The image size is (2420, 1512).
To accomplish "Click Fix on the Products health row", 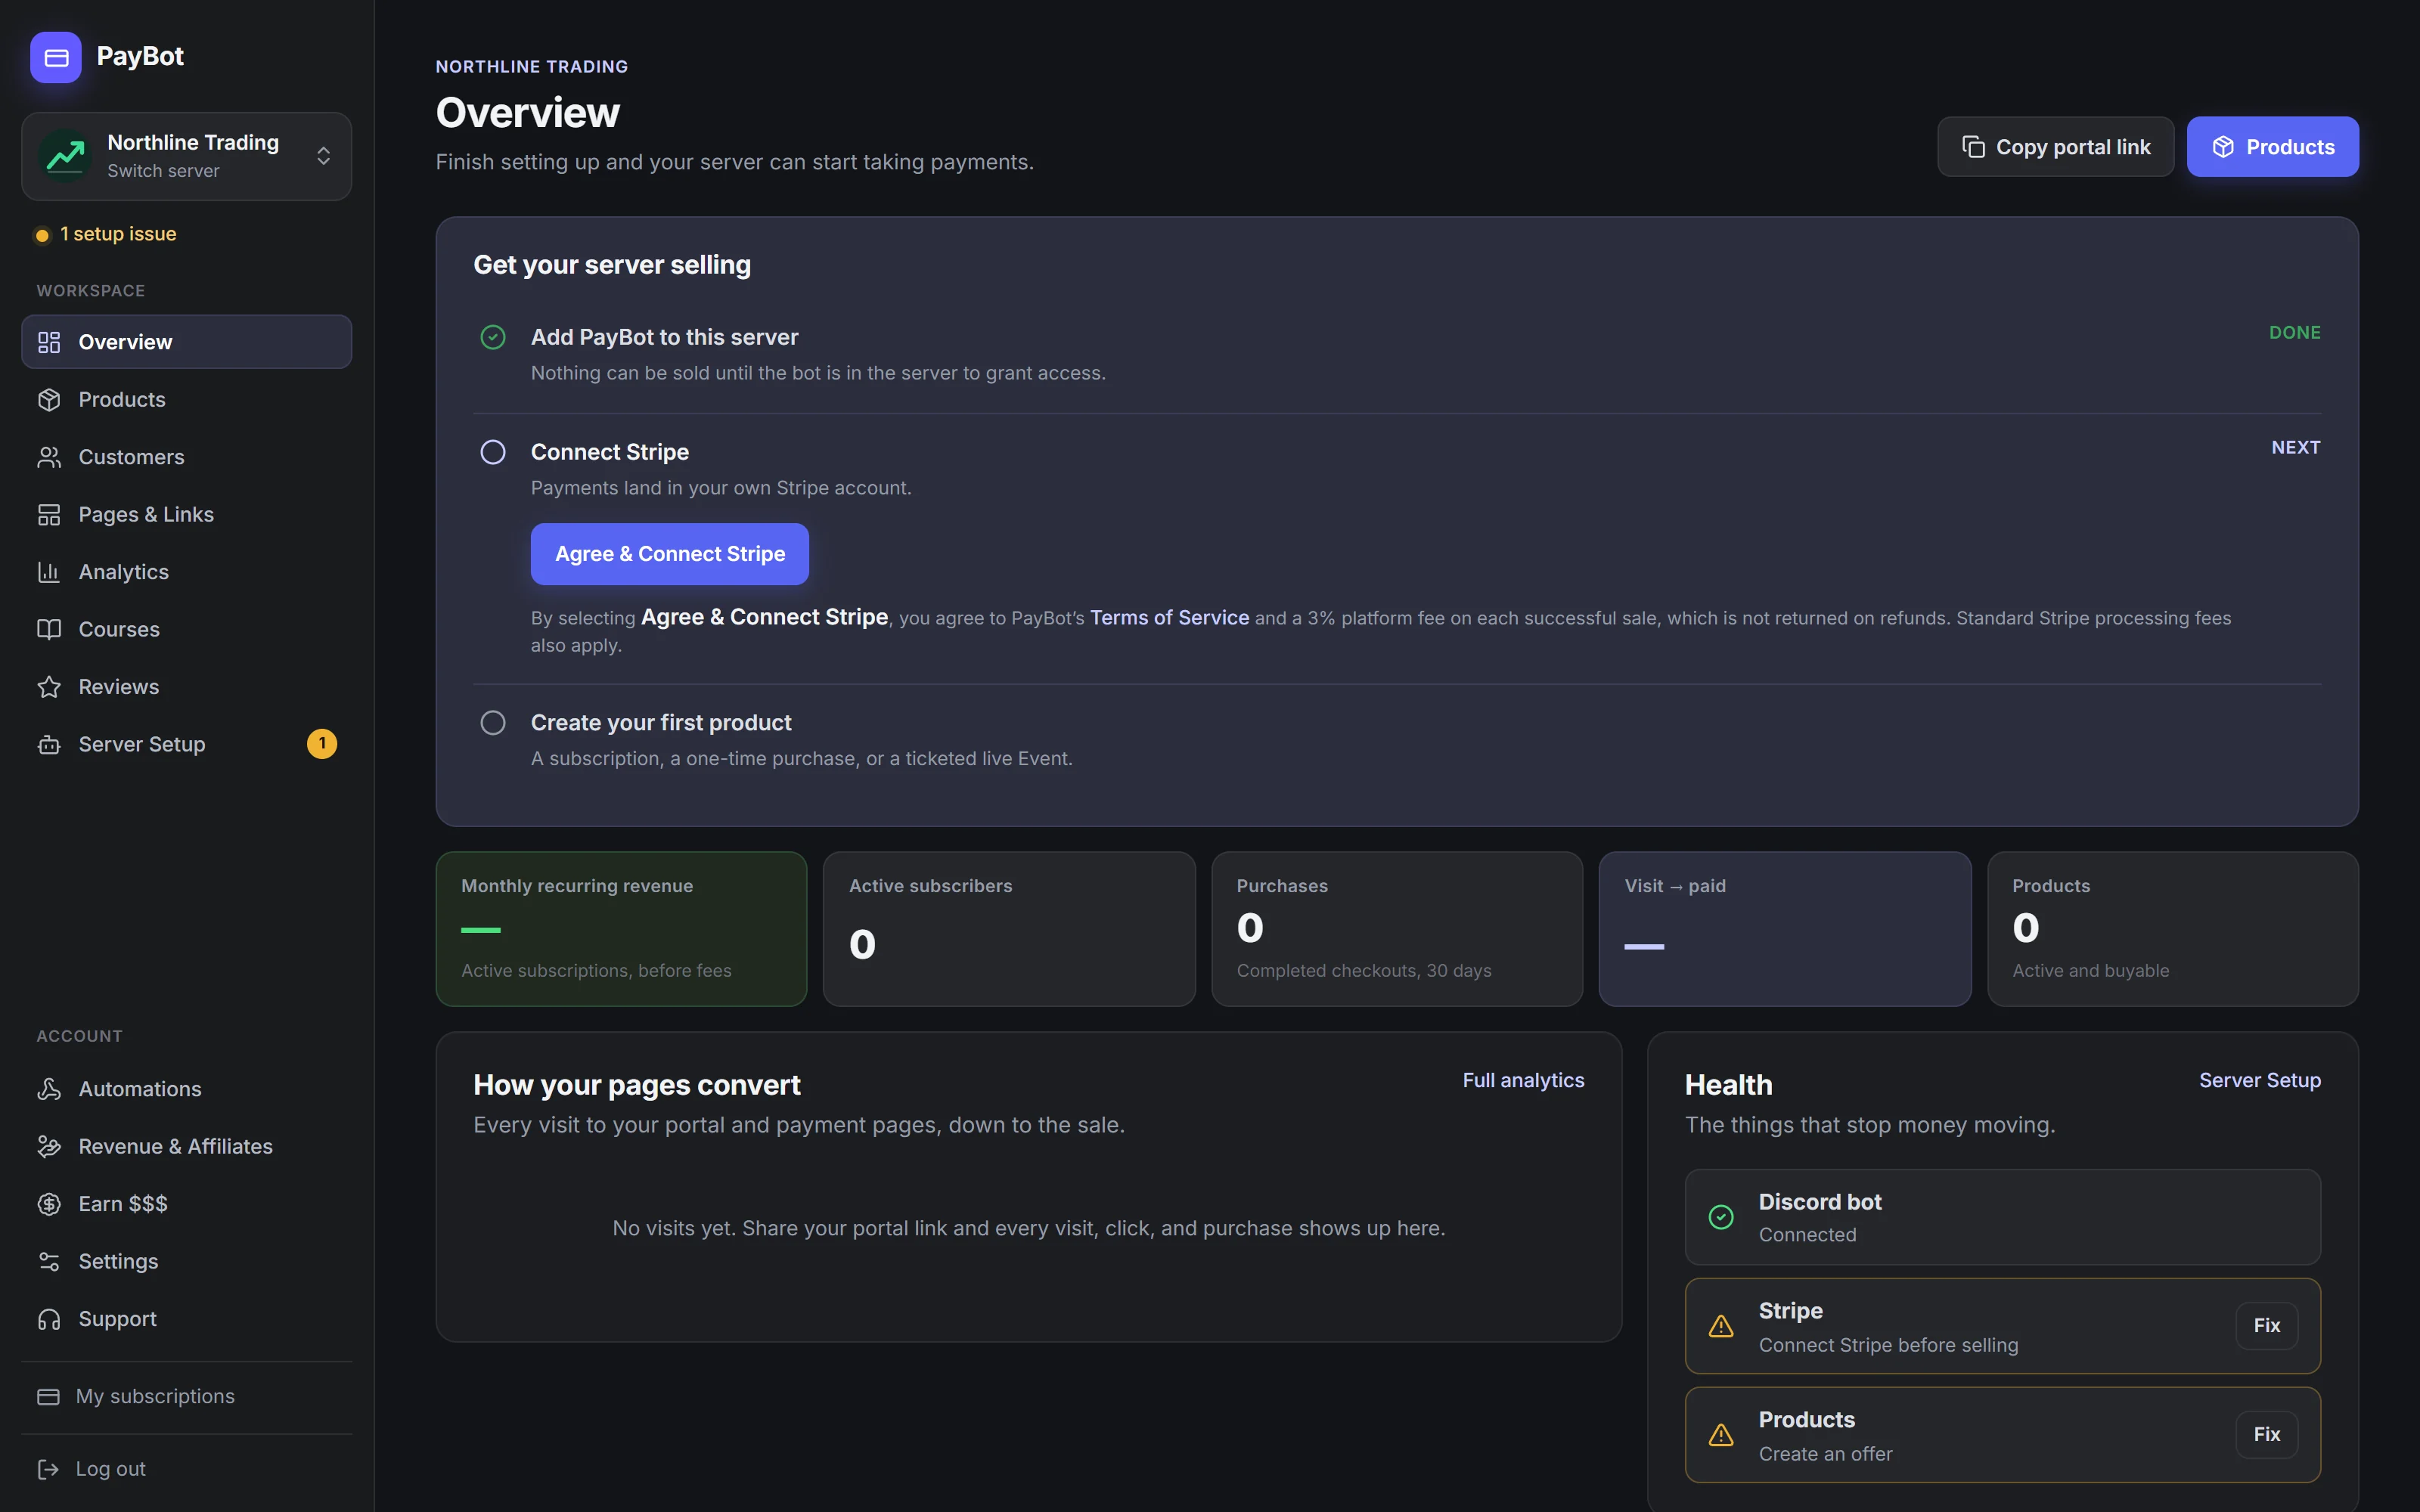I will [2267, 1435].
